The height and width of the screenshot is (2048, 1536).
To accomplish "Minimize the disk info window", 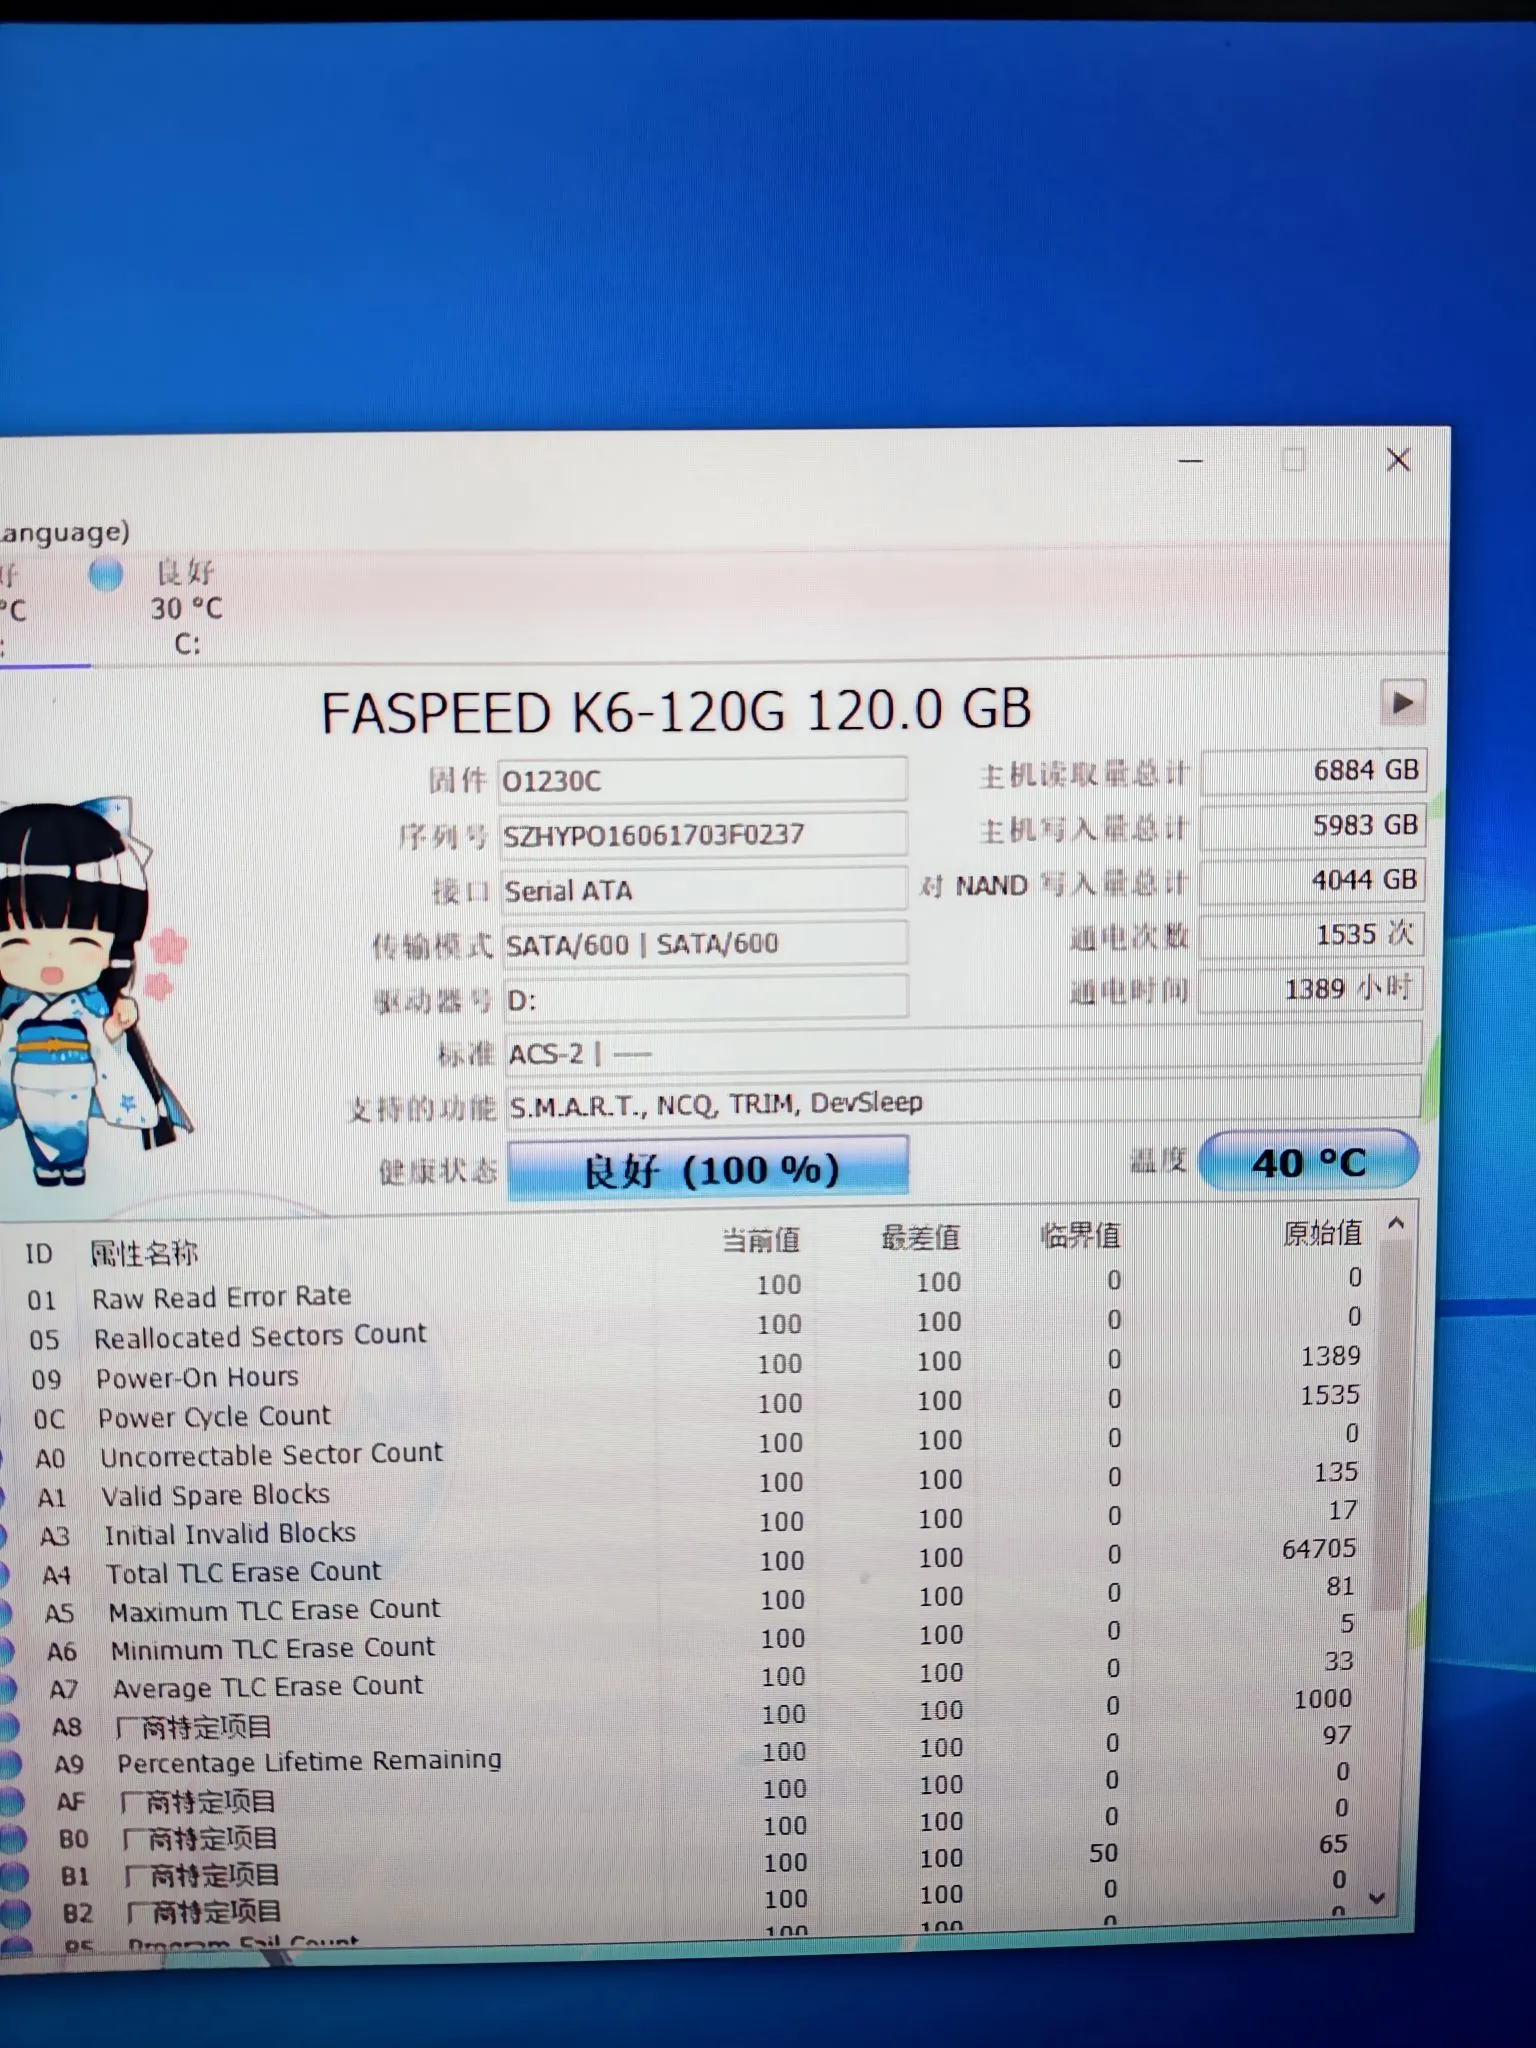I will click(1190, 461).
